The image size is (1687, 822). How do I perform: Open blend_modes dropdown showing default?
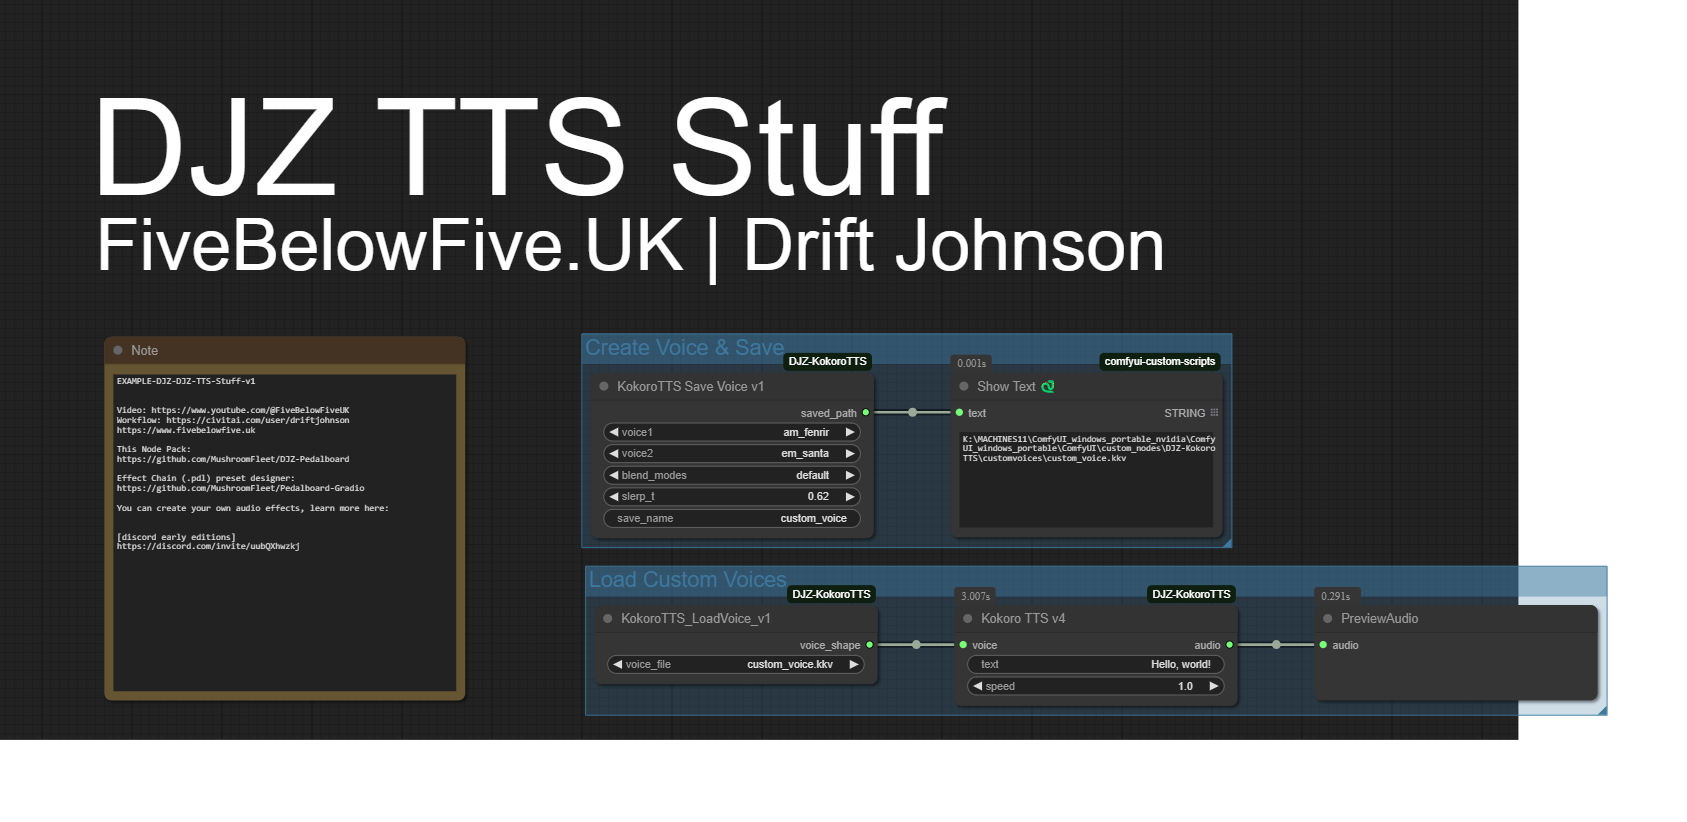(x=732, y=475)
